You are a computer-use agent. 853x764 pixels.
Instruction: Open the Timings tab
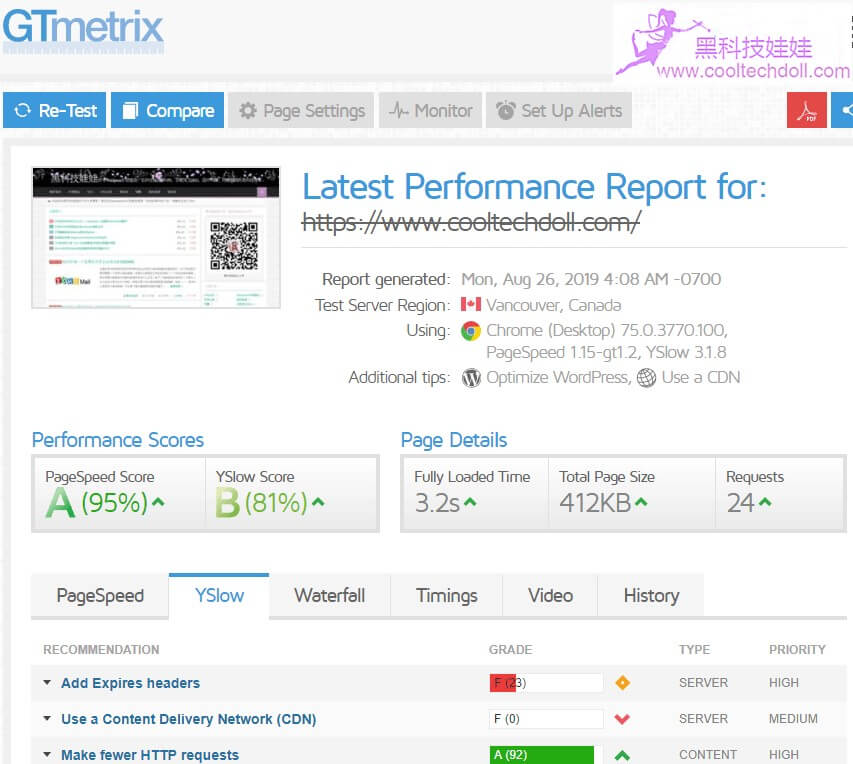pos(447,596)
